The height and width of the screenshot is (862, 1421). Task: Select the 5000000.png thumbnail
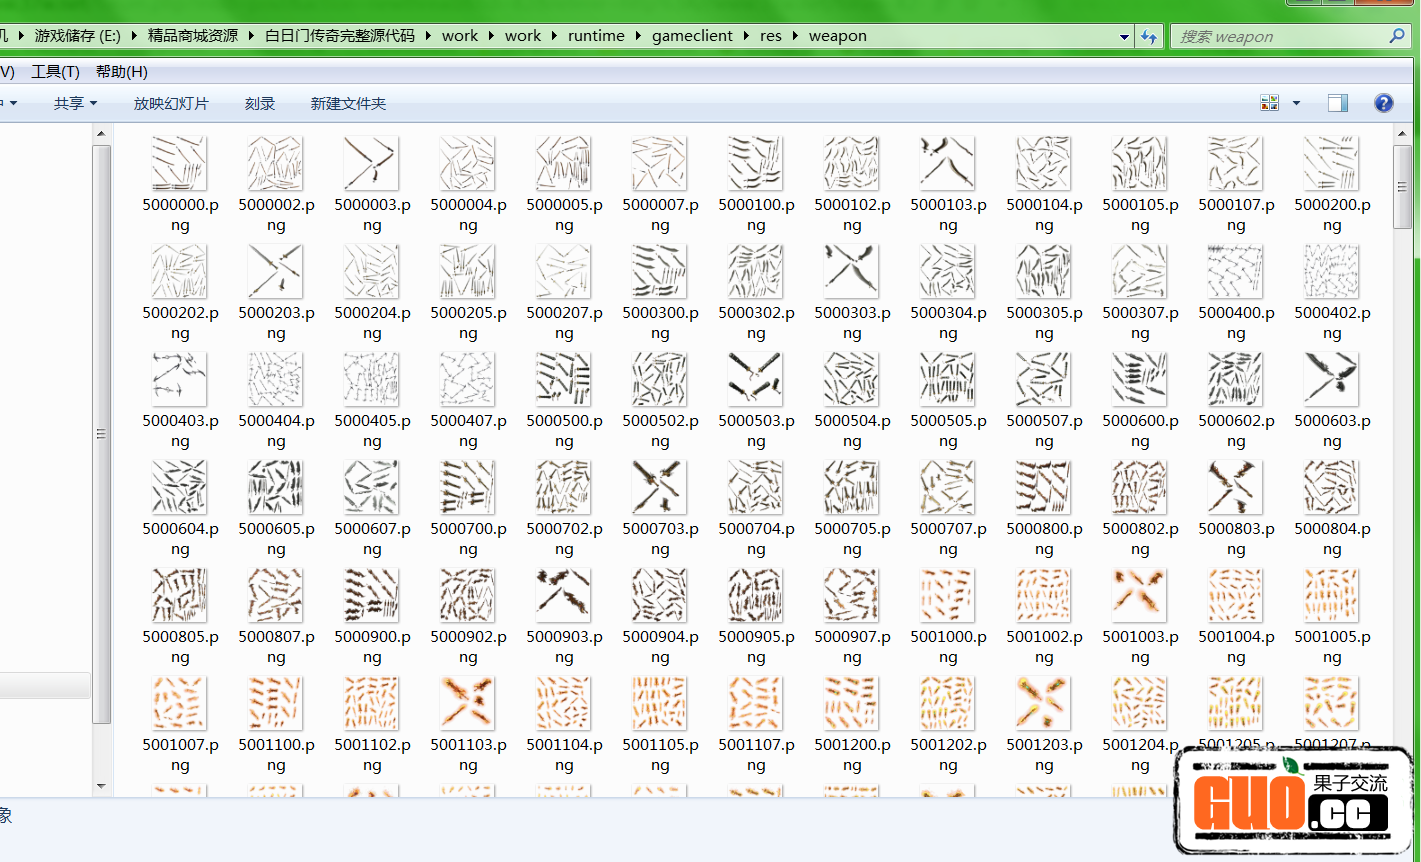tap(179, 163)
